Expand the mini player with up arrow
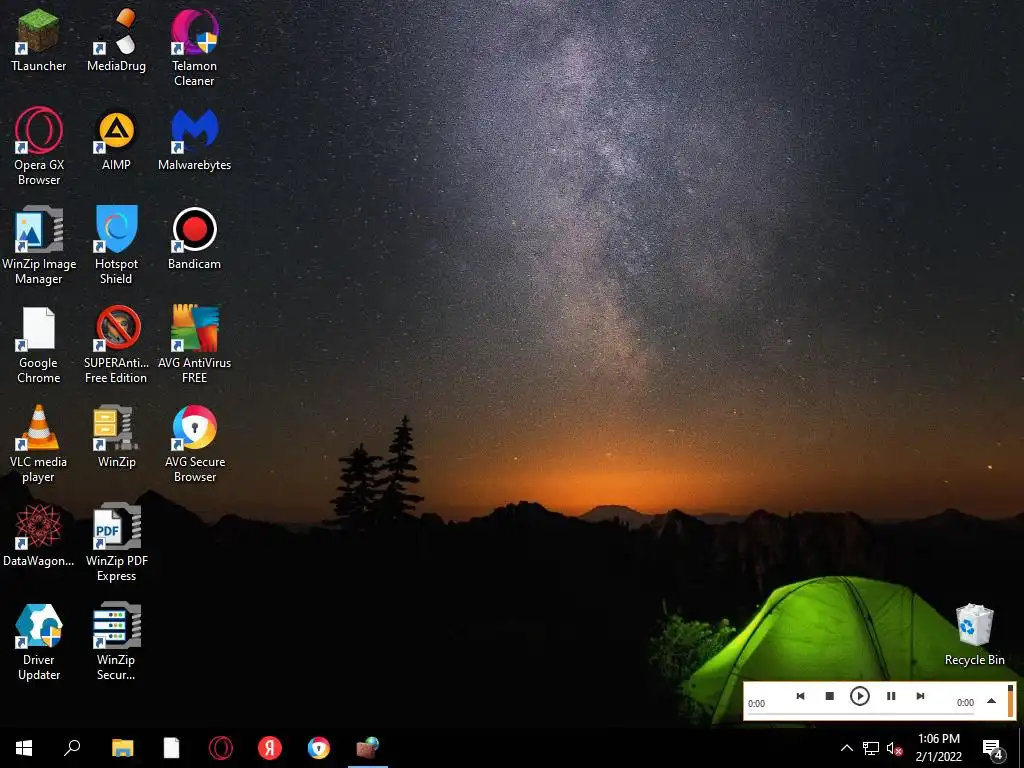Viewport: 1024px width, 768px height. (991, 701)
